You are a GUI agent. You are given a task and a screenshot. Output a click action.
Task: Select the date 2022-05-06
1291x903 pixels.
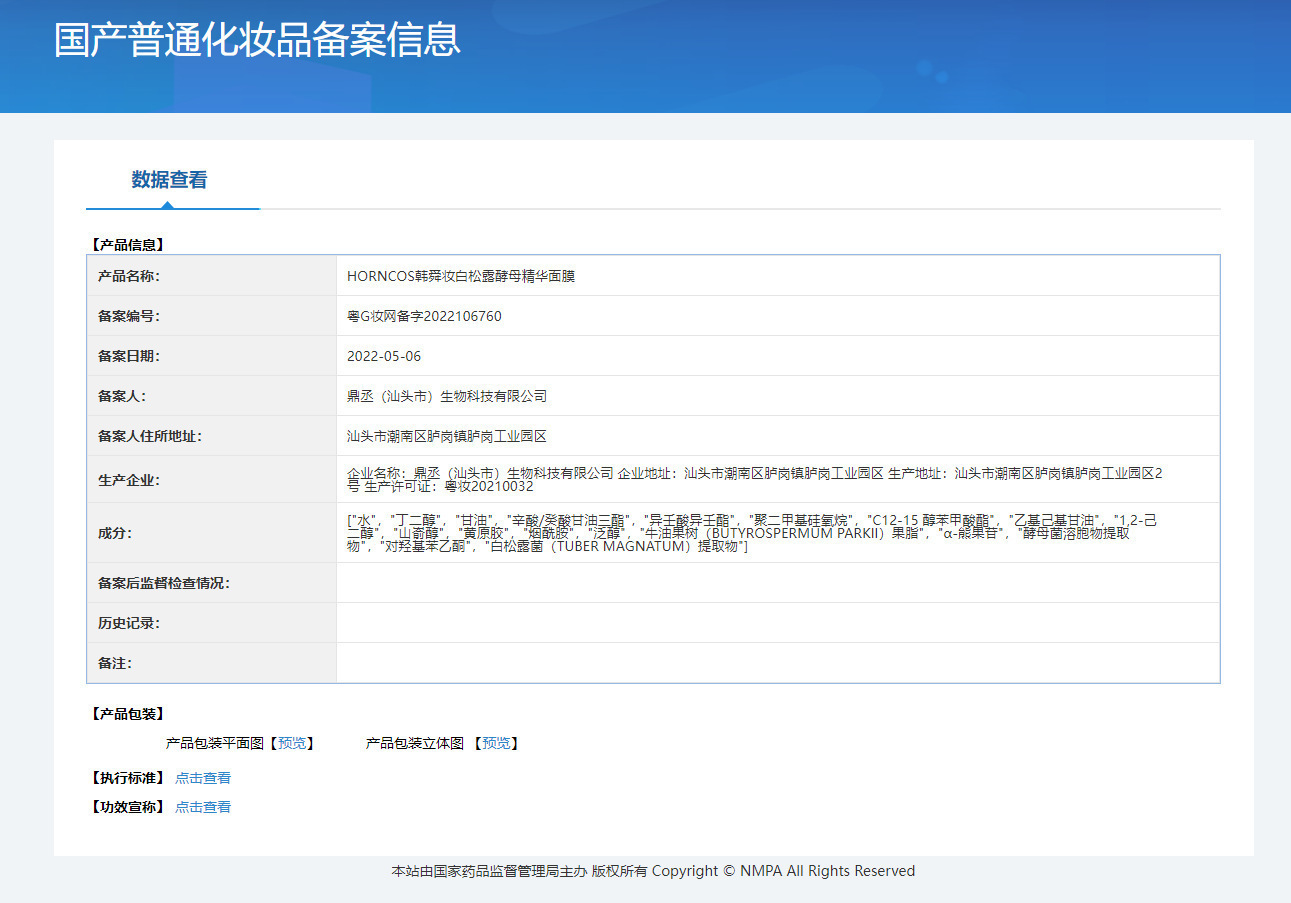click(385, 356)
